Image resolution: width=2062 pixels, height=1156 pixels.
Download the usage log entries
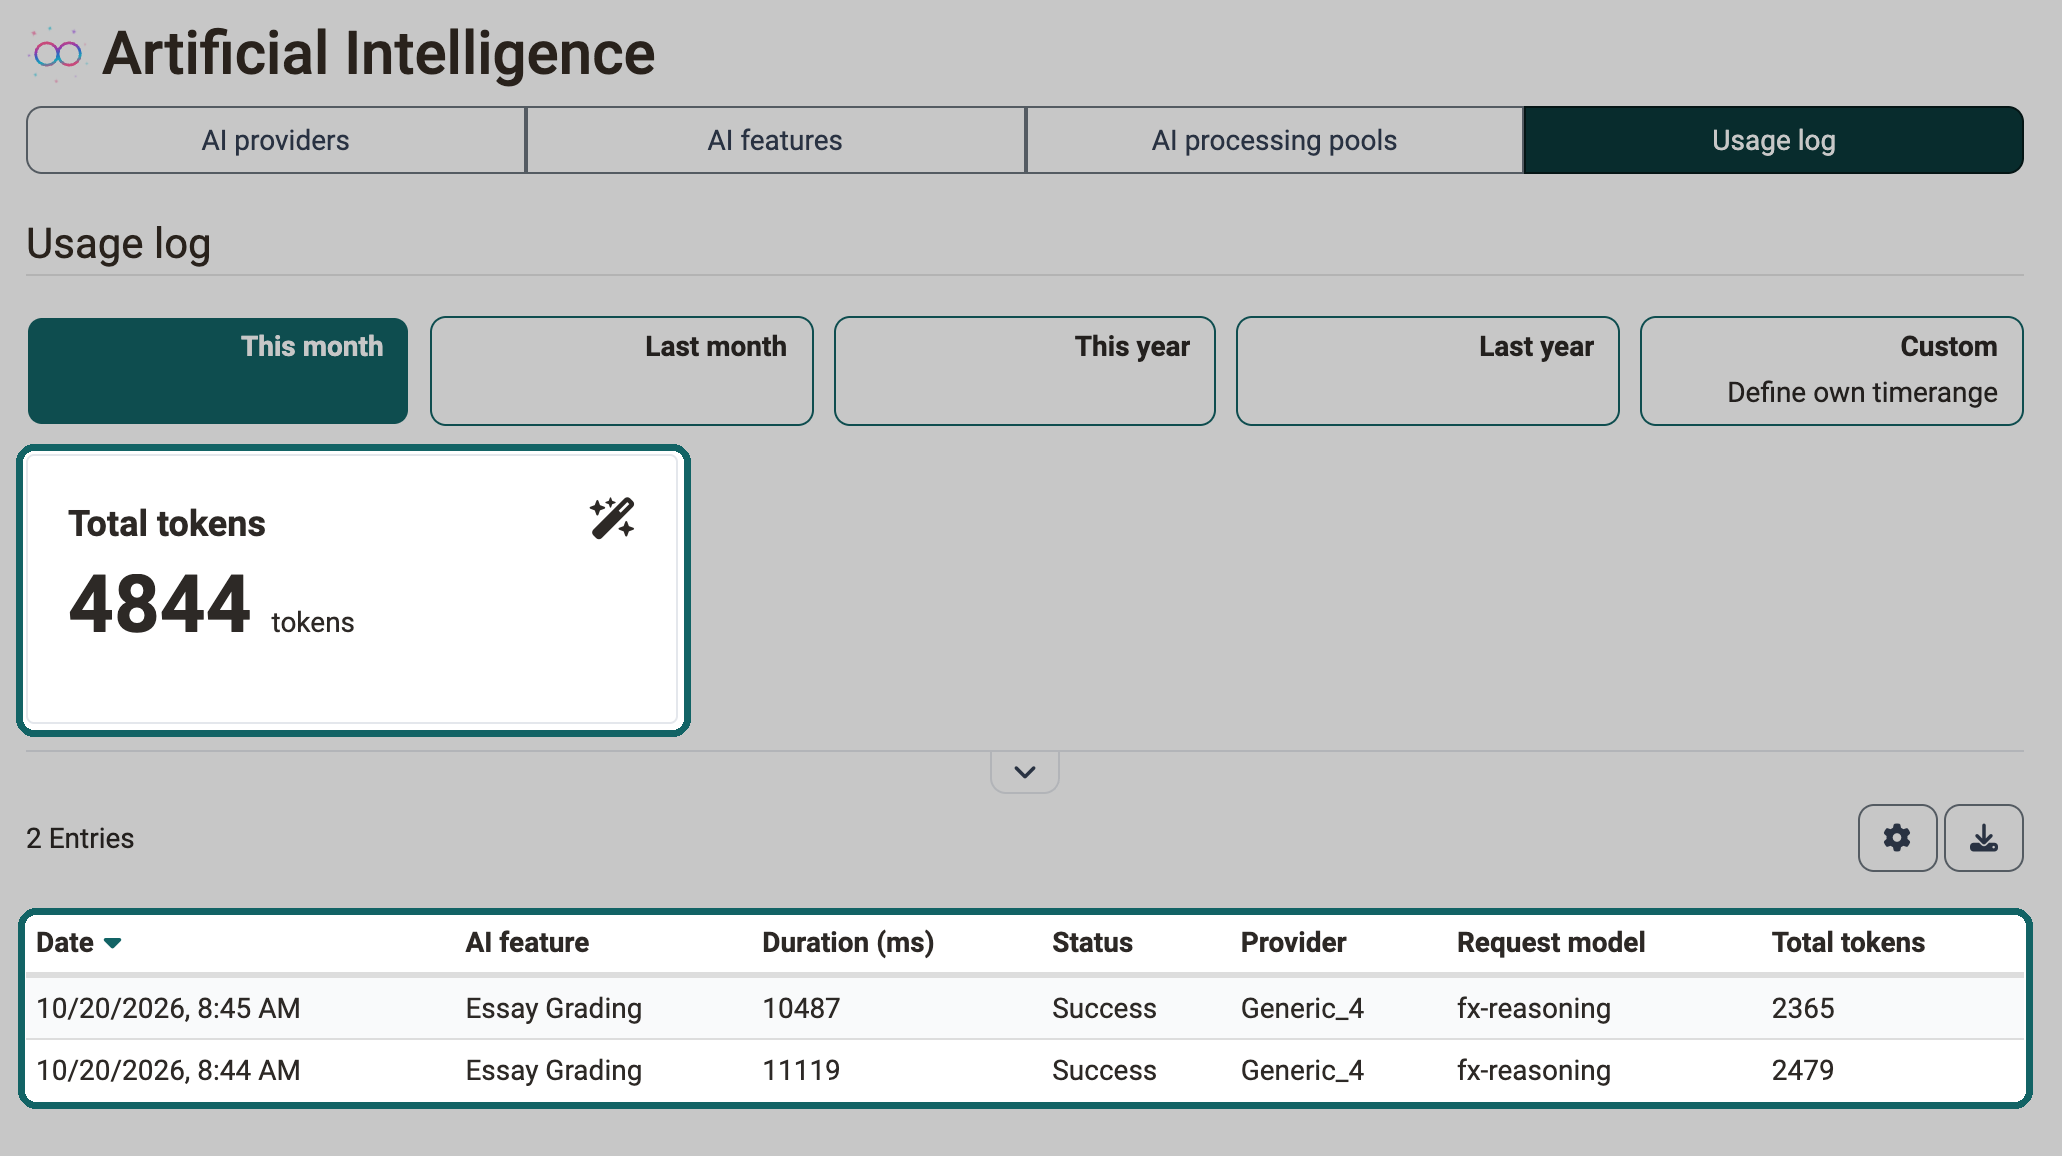coord(1984,838)
